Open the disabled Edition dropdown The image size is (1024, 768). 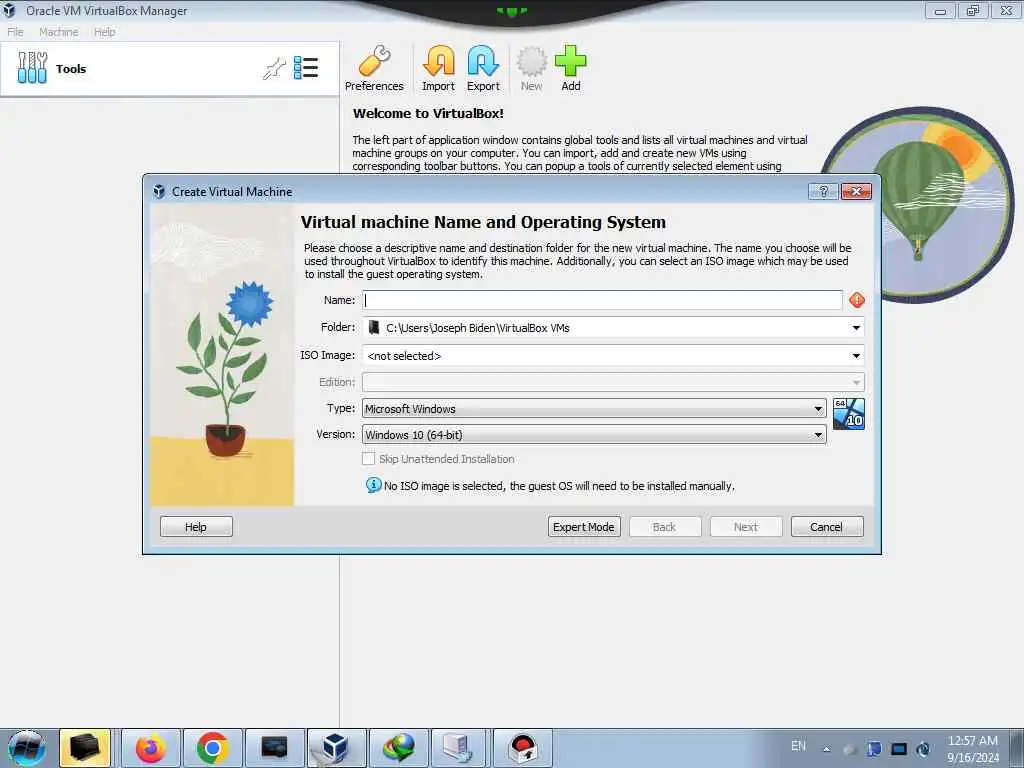click(x=613, y=382)
